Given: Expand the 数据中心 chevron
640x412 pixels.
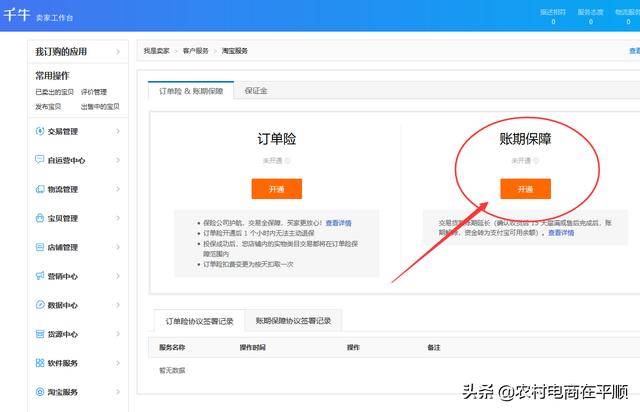Looking at the screenshot, I should [x=118, y=305].
